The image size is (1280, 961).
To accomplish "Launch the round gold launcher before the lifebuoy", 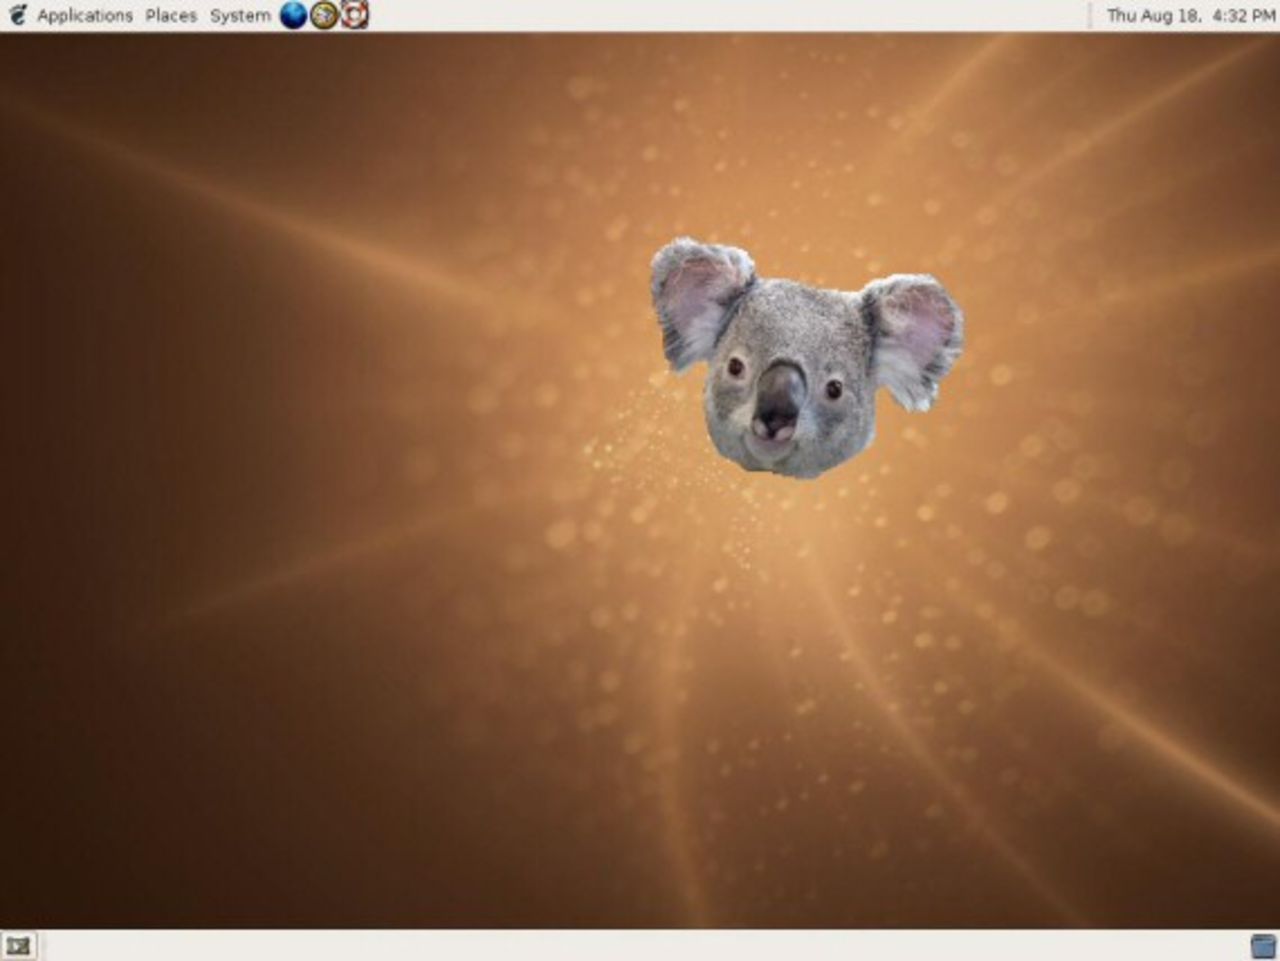I will (324, 15).
